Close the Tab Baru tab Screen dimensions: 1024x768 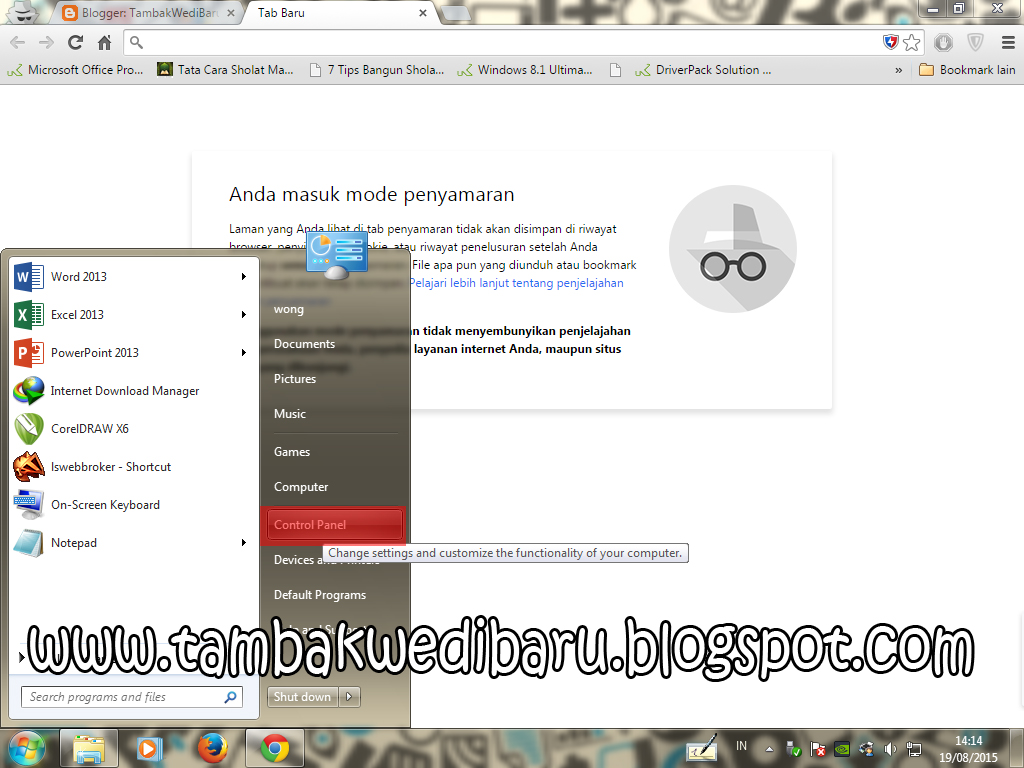point(423,13)
